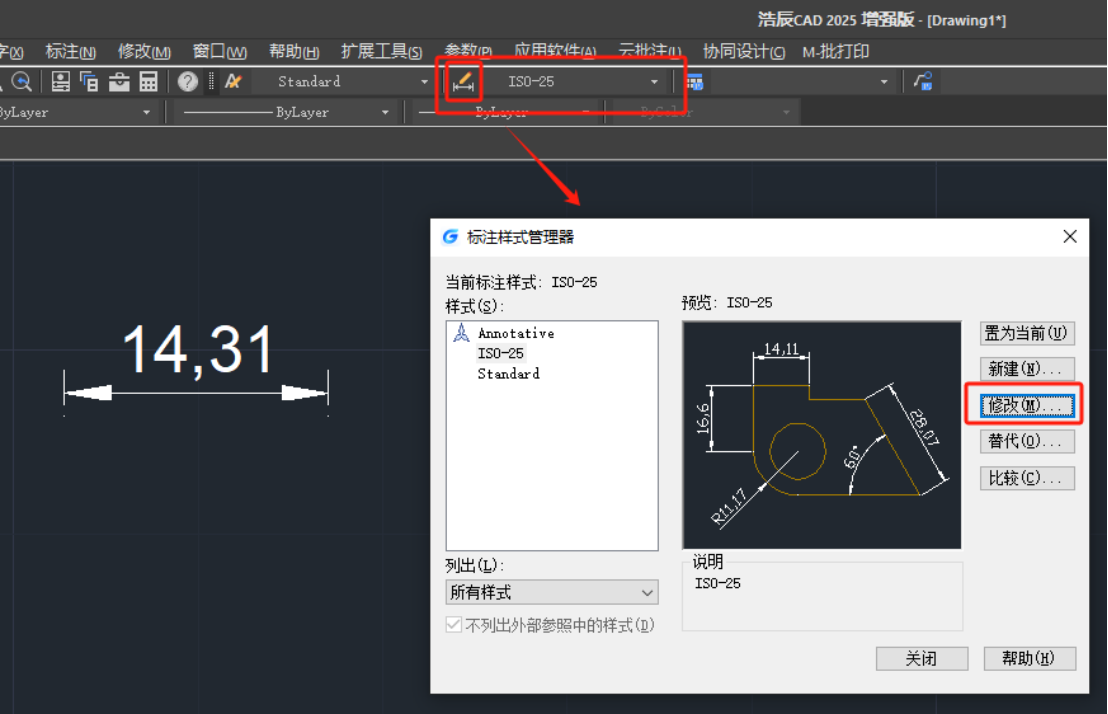This screenshot has width=1108, height=714.
Task: Click the table style icon
Action: point(694,81)
